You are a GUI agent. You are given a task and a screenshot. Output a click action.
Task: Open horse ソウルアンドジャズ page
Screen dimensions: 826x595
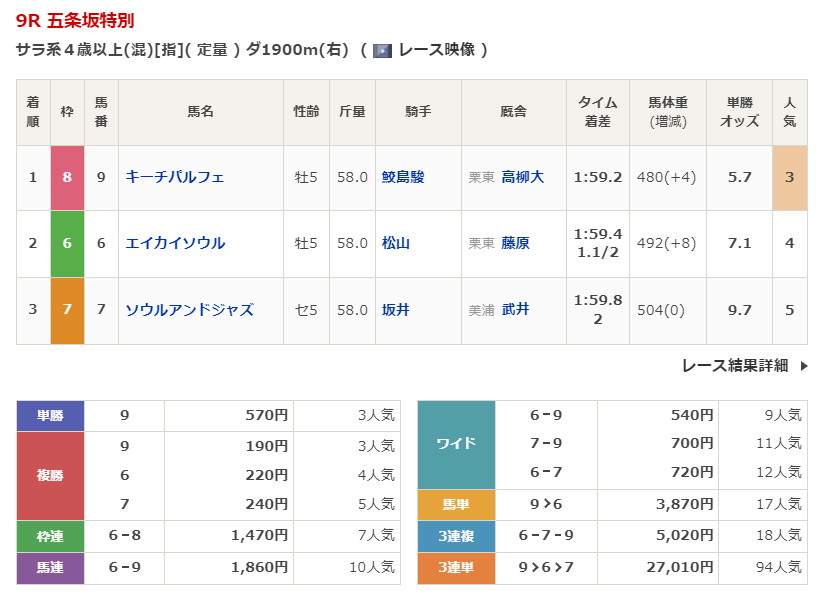(189, 310)
